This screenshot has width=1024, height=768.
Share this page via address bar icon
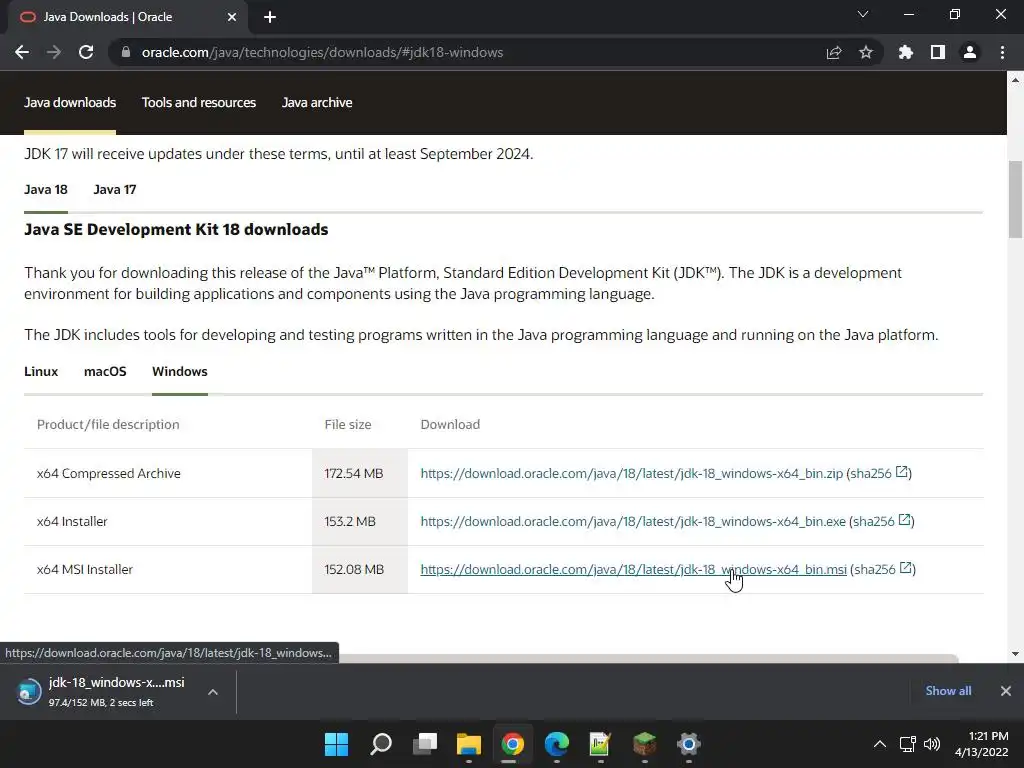tap(834, 52)
